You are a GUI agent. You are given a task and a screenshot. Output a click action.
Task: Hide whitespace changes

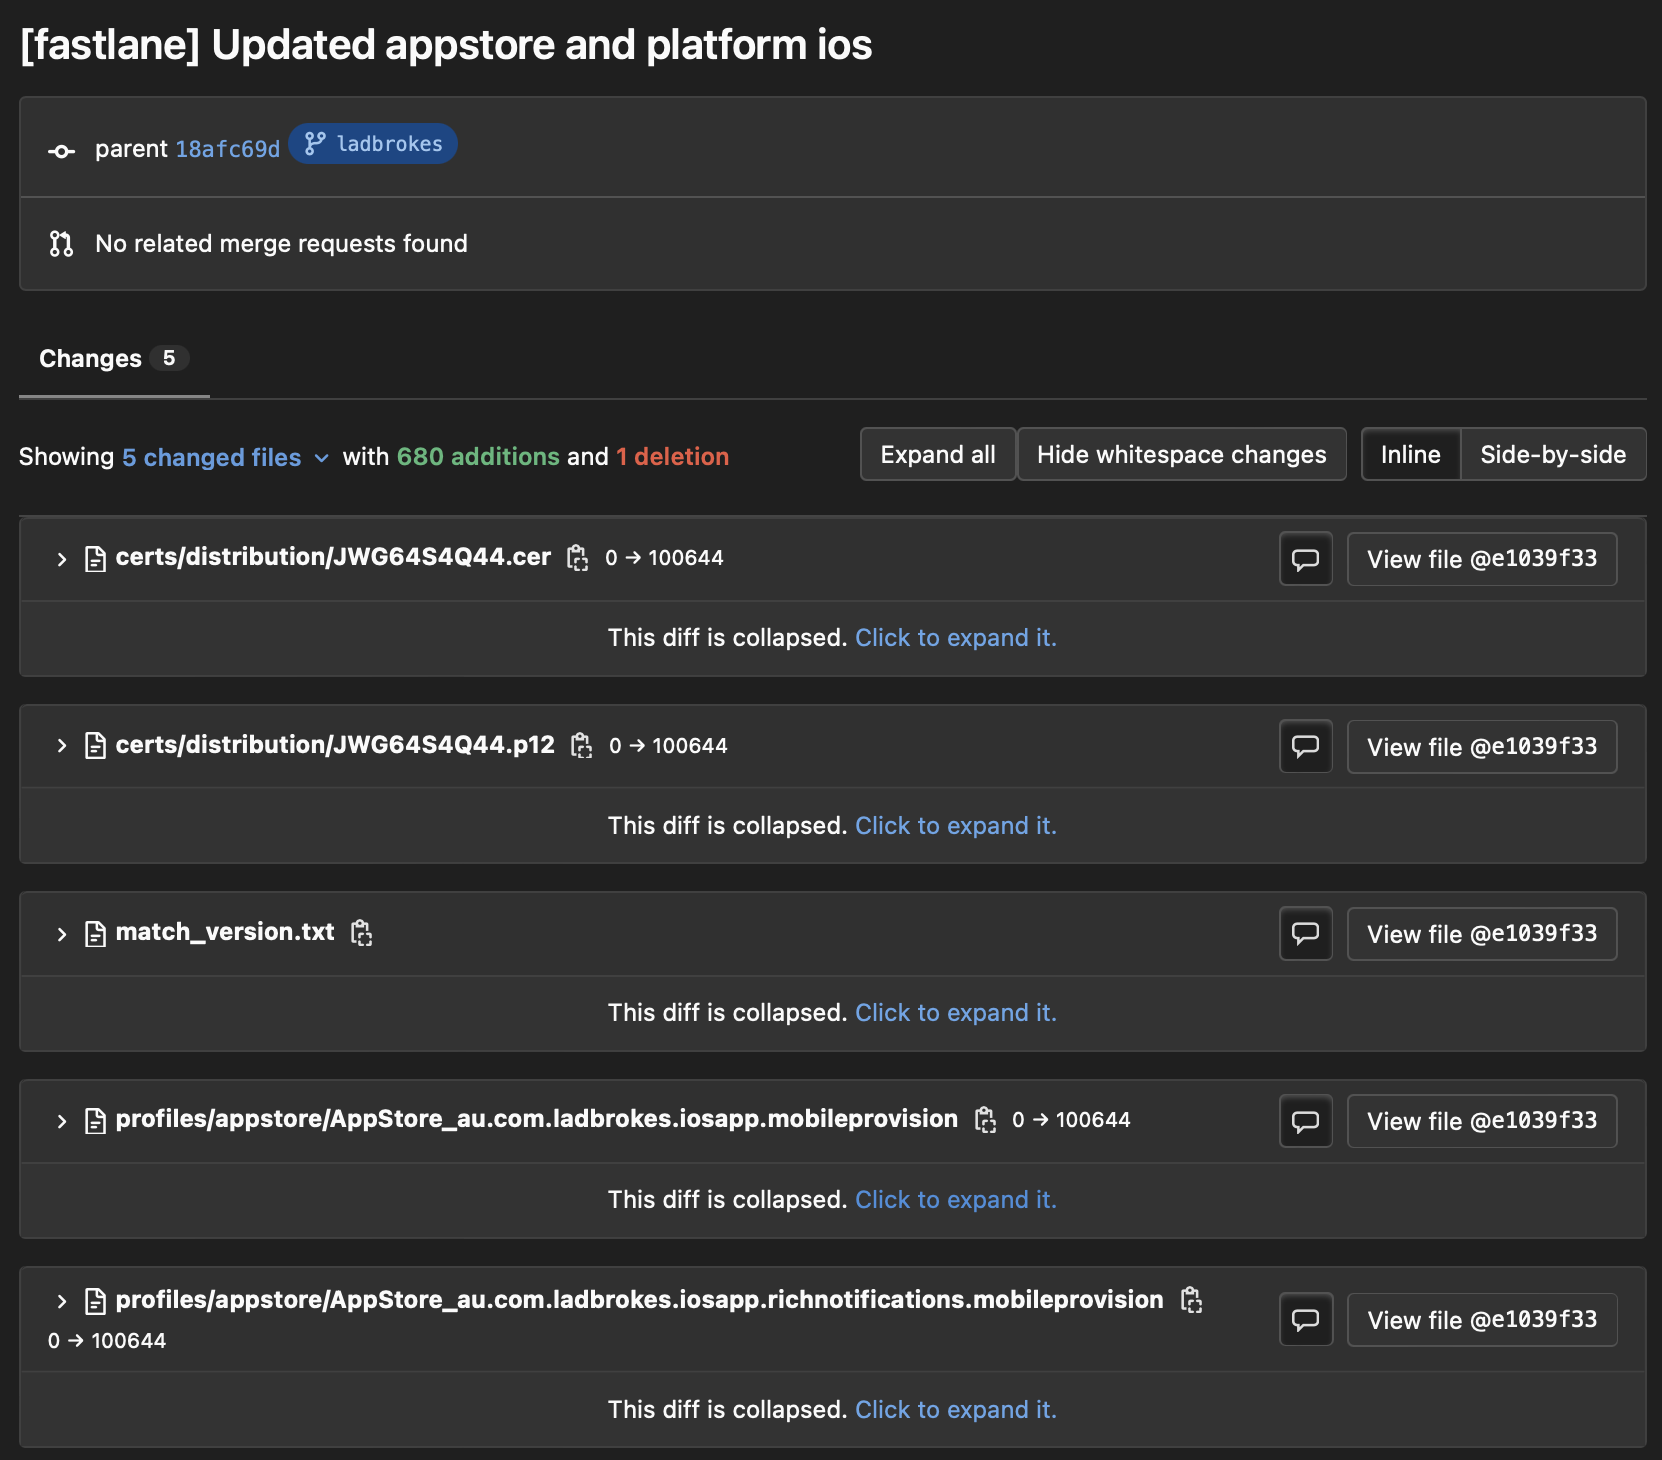pyautogui.click(x=1182, y=455)
